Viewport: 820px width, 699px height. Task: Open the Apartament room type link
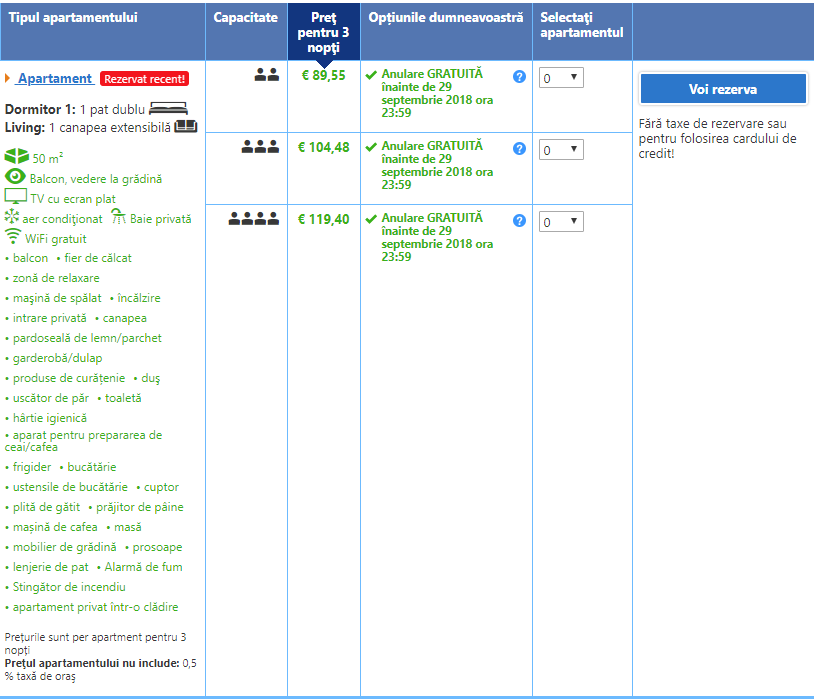tap(55, 78)
